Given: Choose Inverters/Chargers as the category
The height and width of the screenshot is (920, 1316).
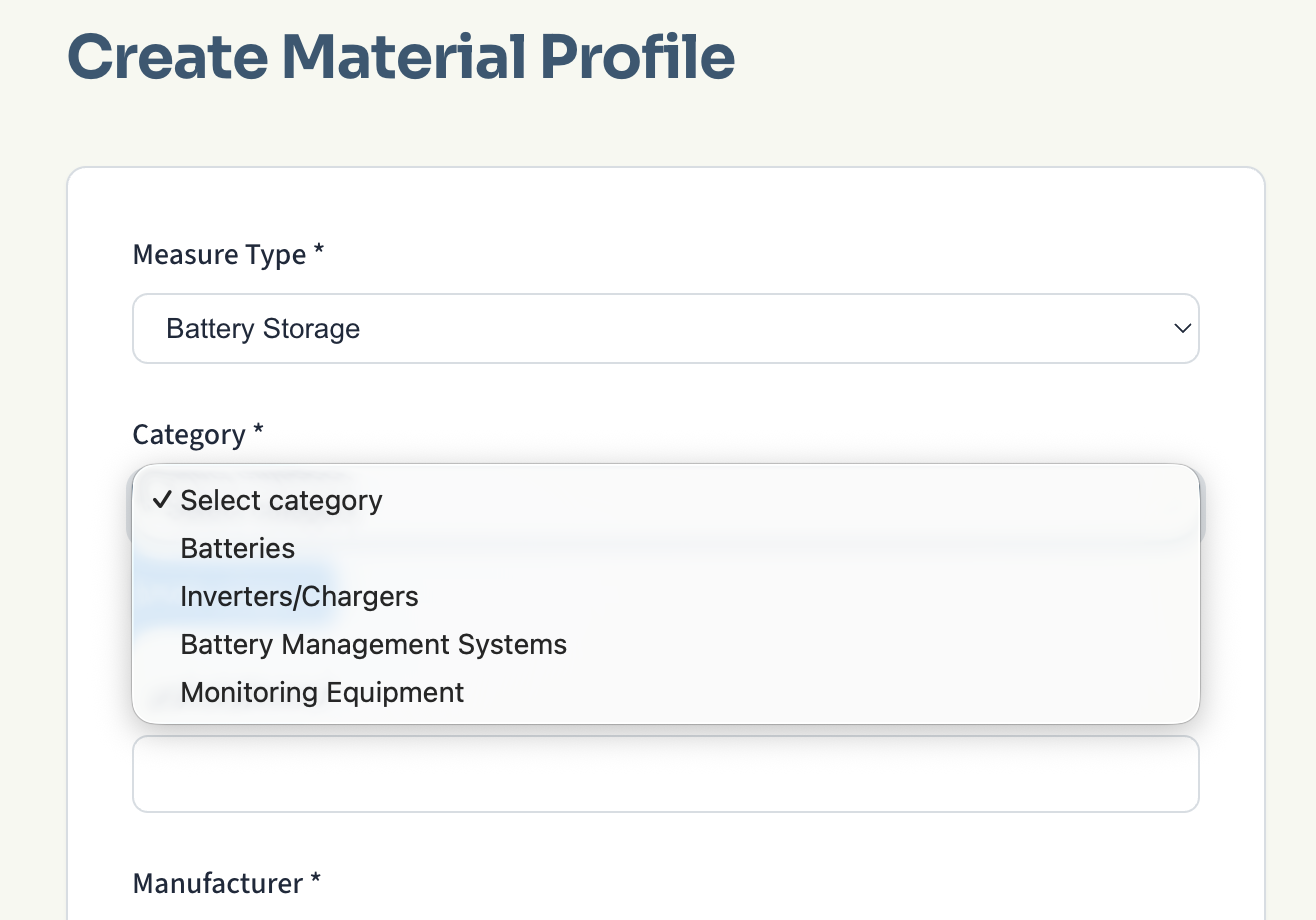Looking at the screenshot, I should click(299, 596).
